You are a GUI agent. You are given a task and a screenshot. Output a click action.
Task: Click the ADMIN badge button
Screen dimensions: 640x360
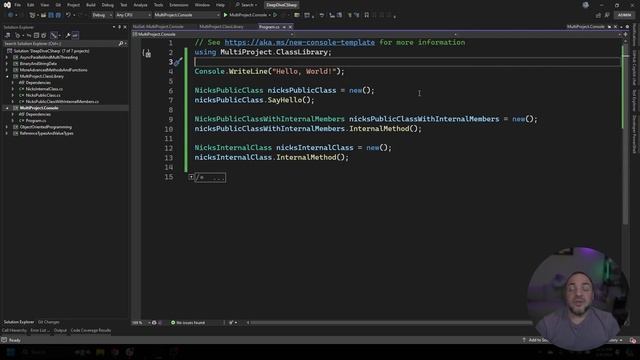[x=624, y=15]
